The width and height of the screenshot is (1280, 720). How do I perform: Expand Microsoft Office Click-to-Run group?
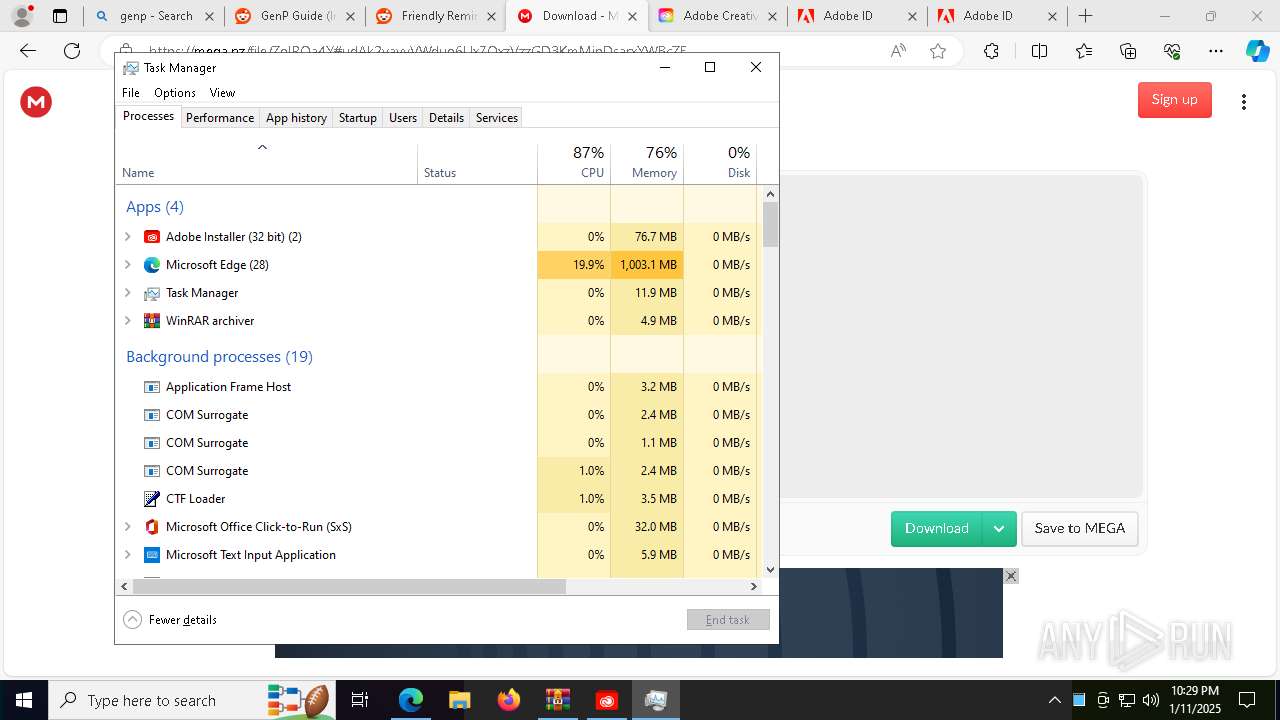click(x=127, y=527)
